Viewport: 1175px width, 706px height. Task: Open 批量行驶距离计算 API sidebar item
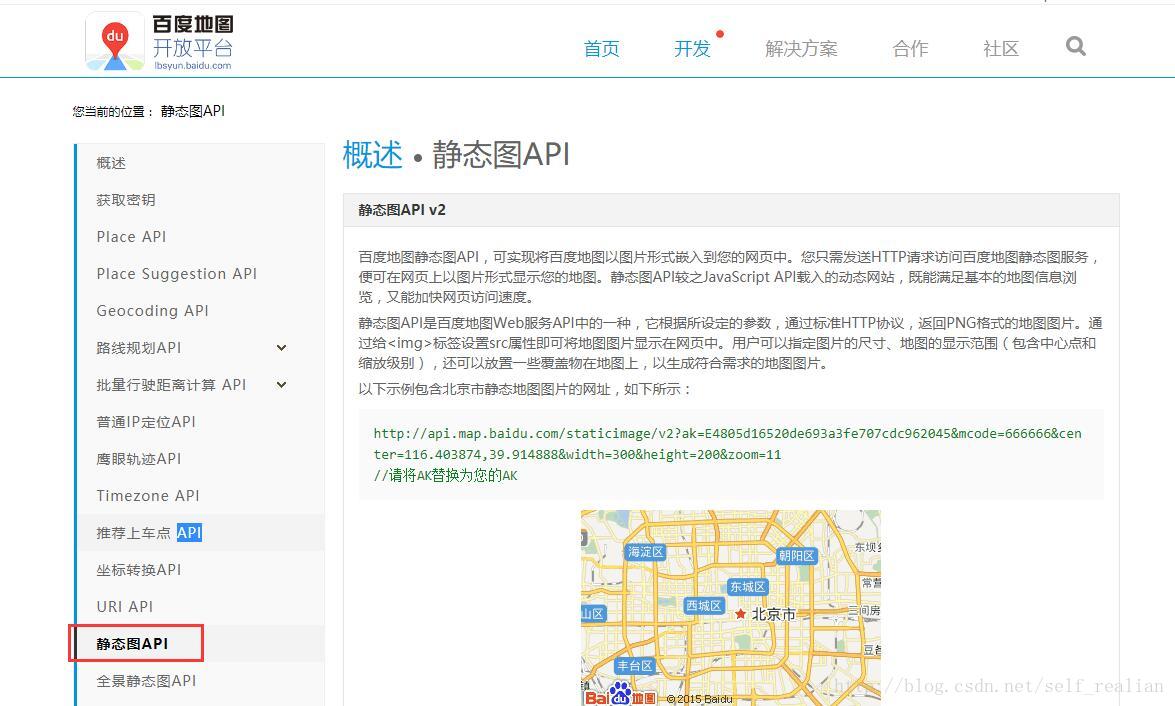[171, 384]
